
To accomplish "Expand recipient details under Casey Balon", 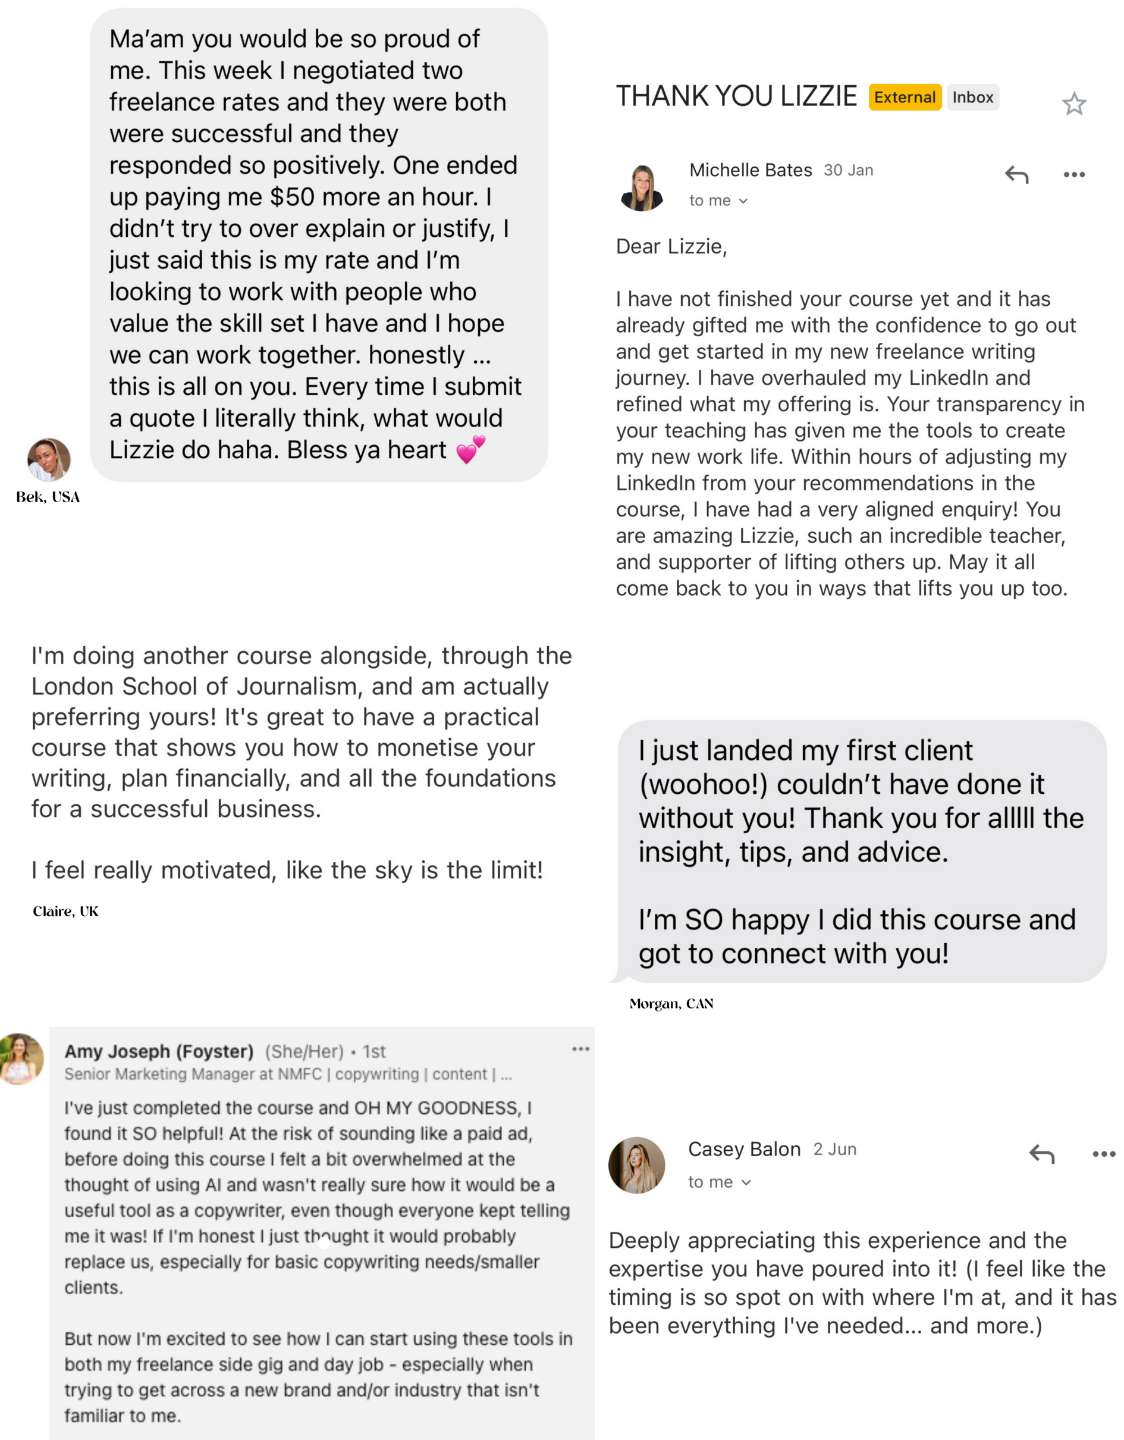I will click(x=746, y=1183).
